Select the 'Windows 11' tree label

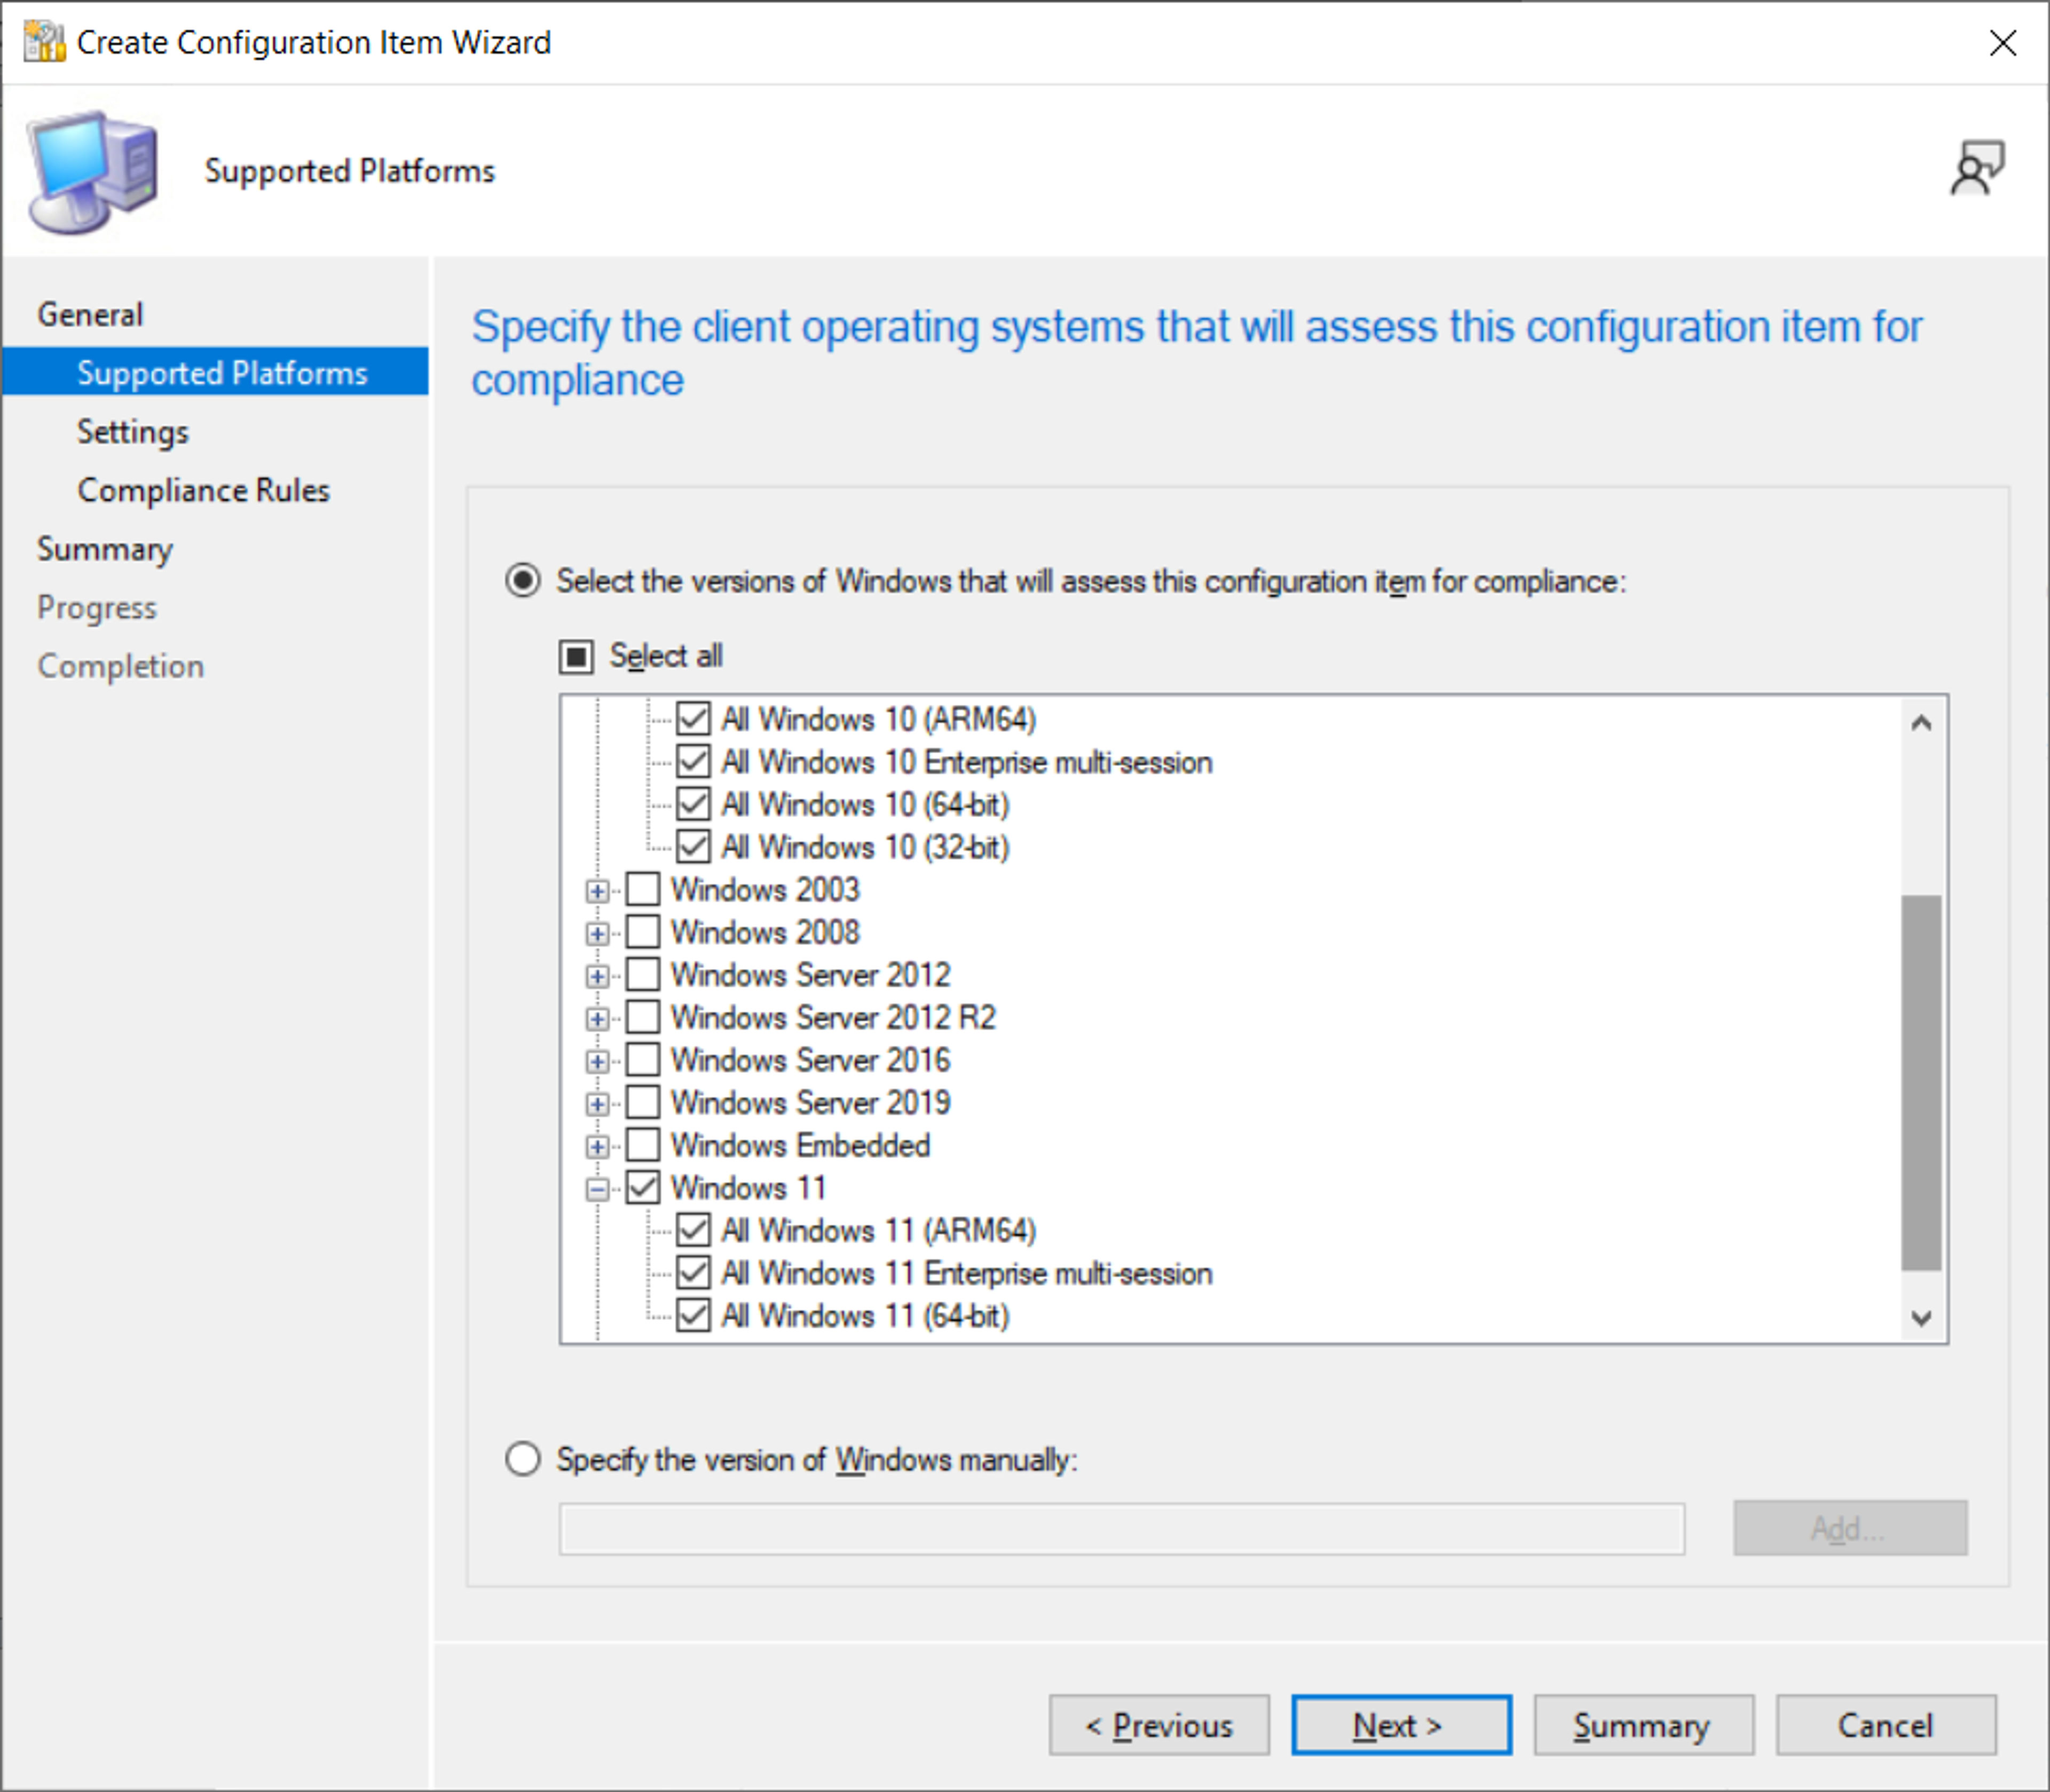(748, 1187)
